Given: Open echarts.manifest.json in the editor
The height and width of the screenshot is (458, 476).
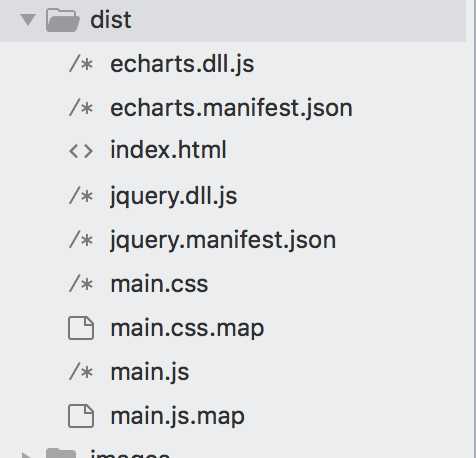Looking at the screenshot, I should tap(231, 108).
